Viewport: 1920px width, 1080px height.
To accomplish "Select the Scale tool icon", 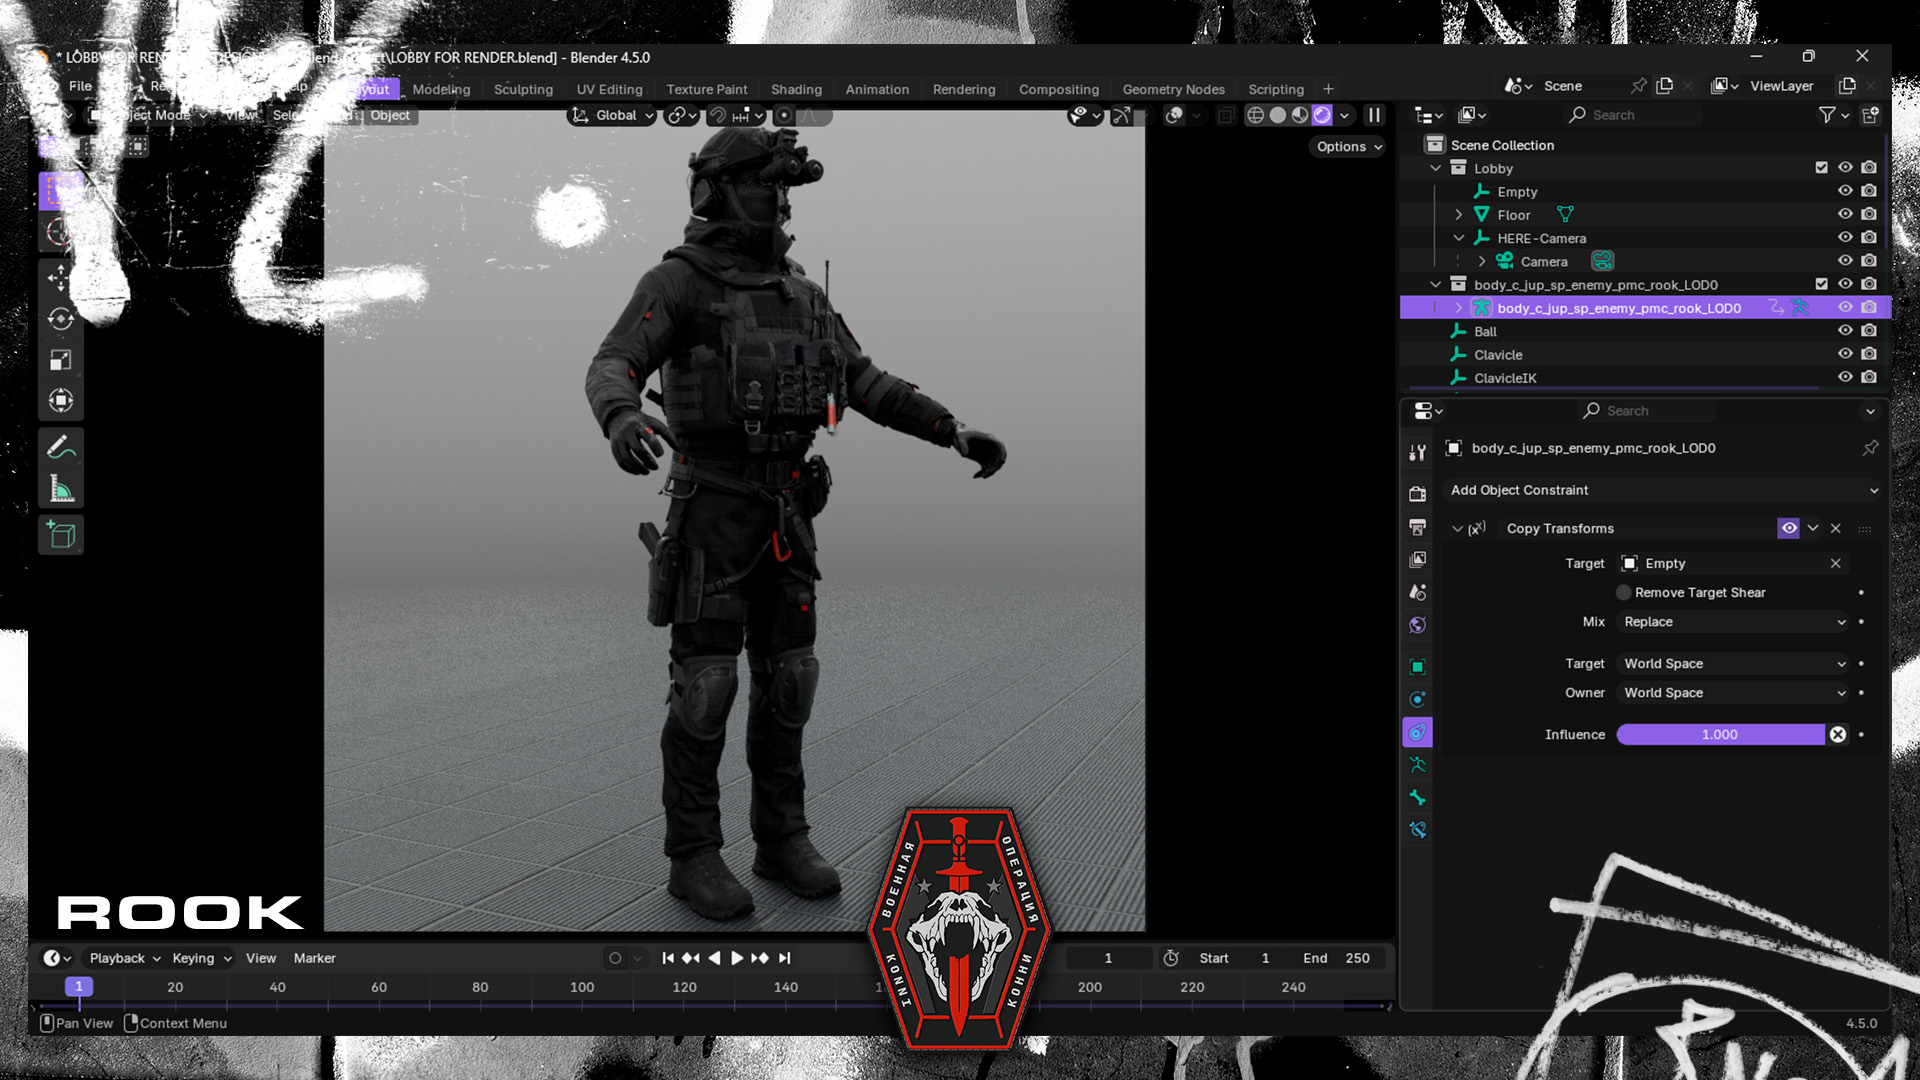I will click(61, 360).
